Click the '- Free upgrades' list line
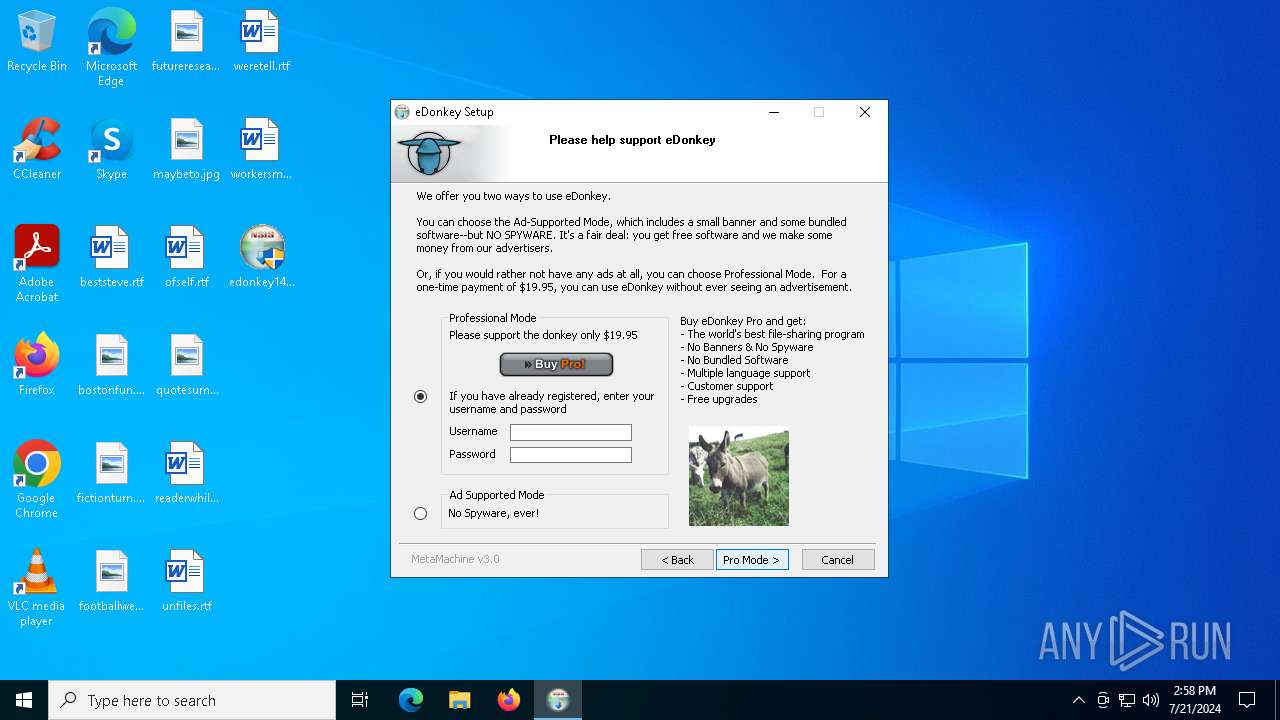This screenshot has height=720, width=1280. coord(719,399)
